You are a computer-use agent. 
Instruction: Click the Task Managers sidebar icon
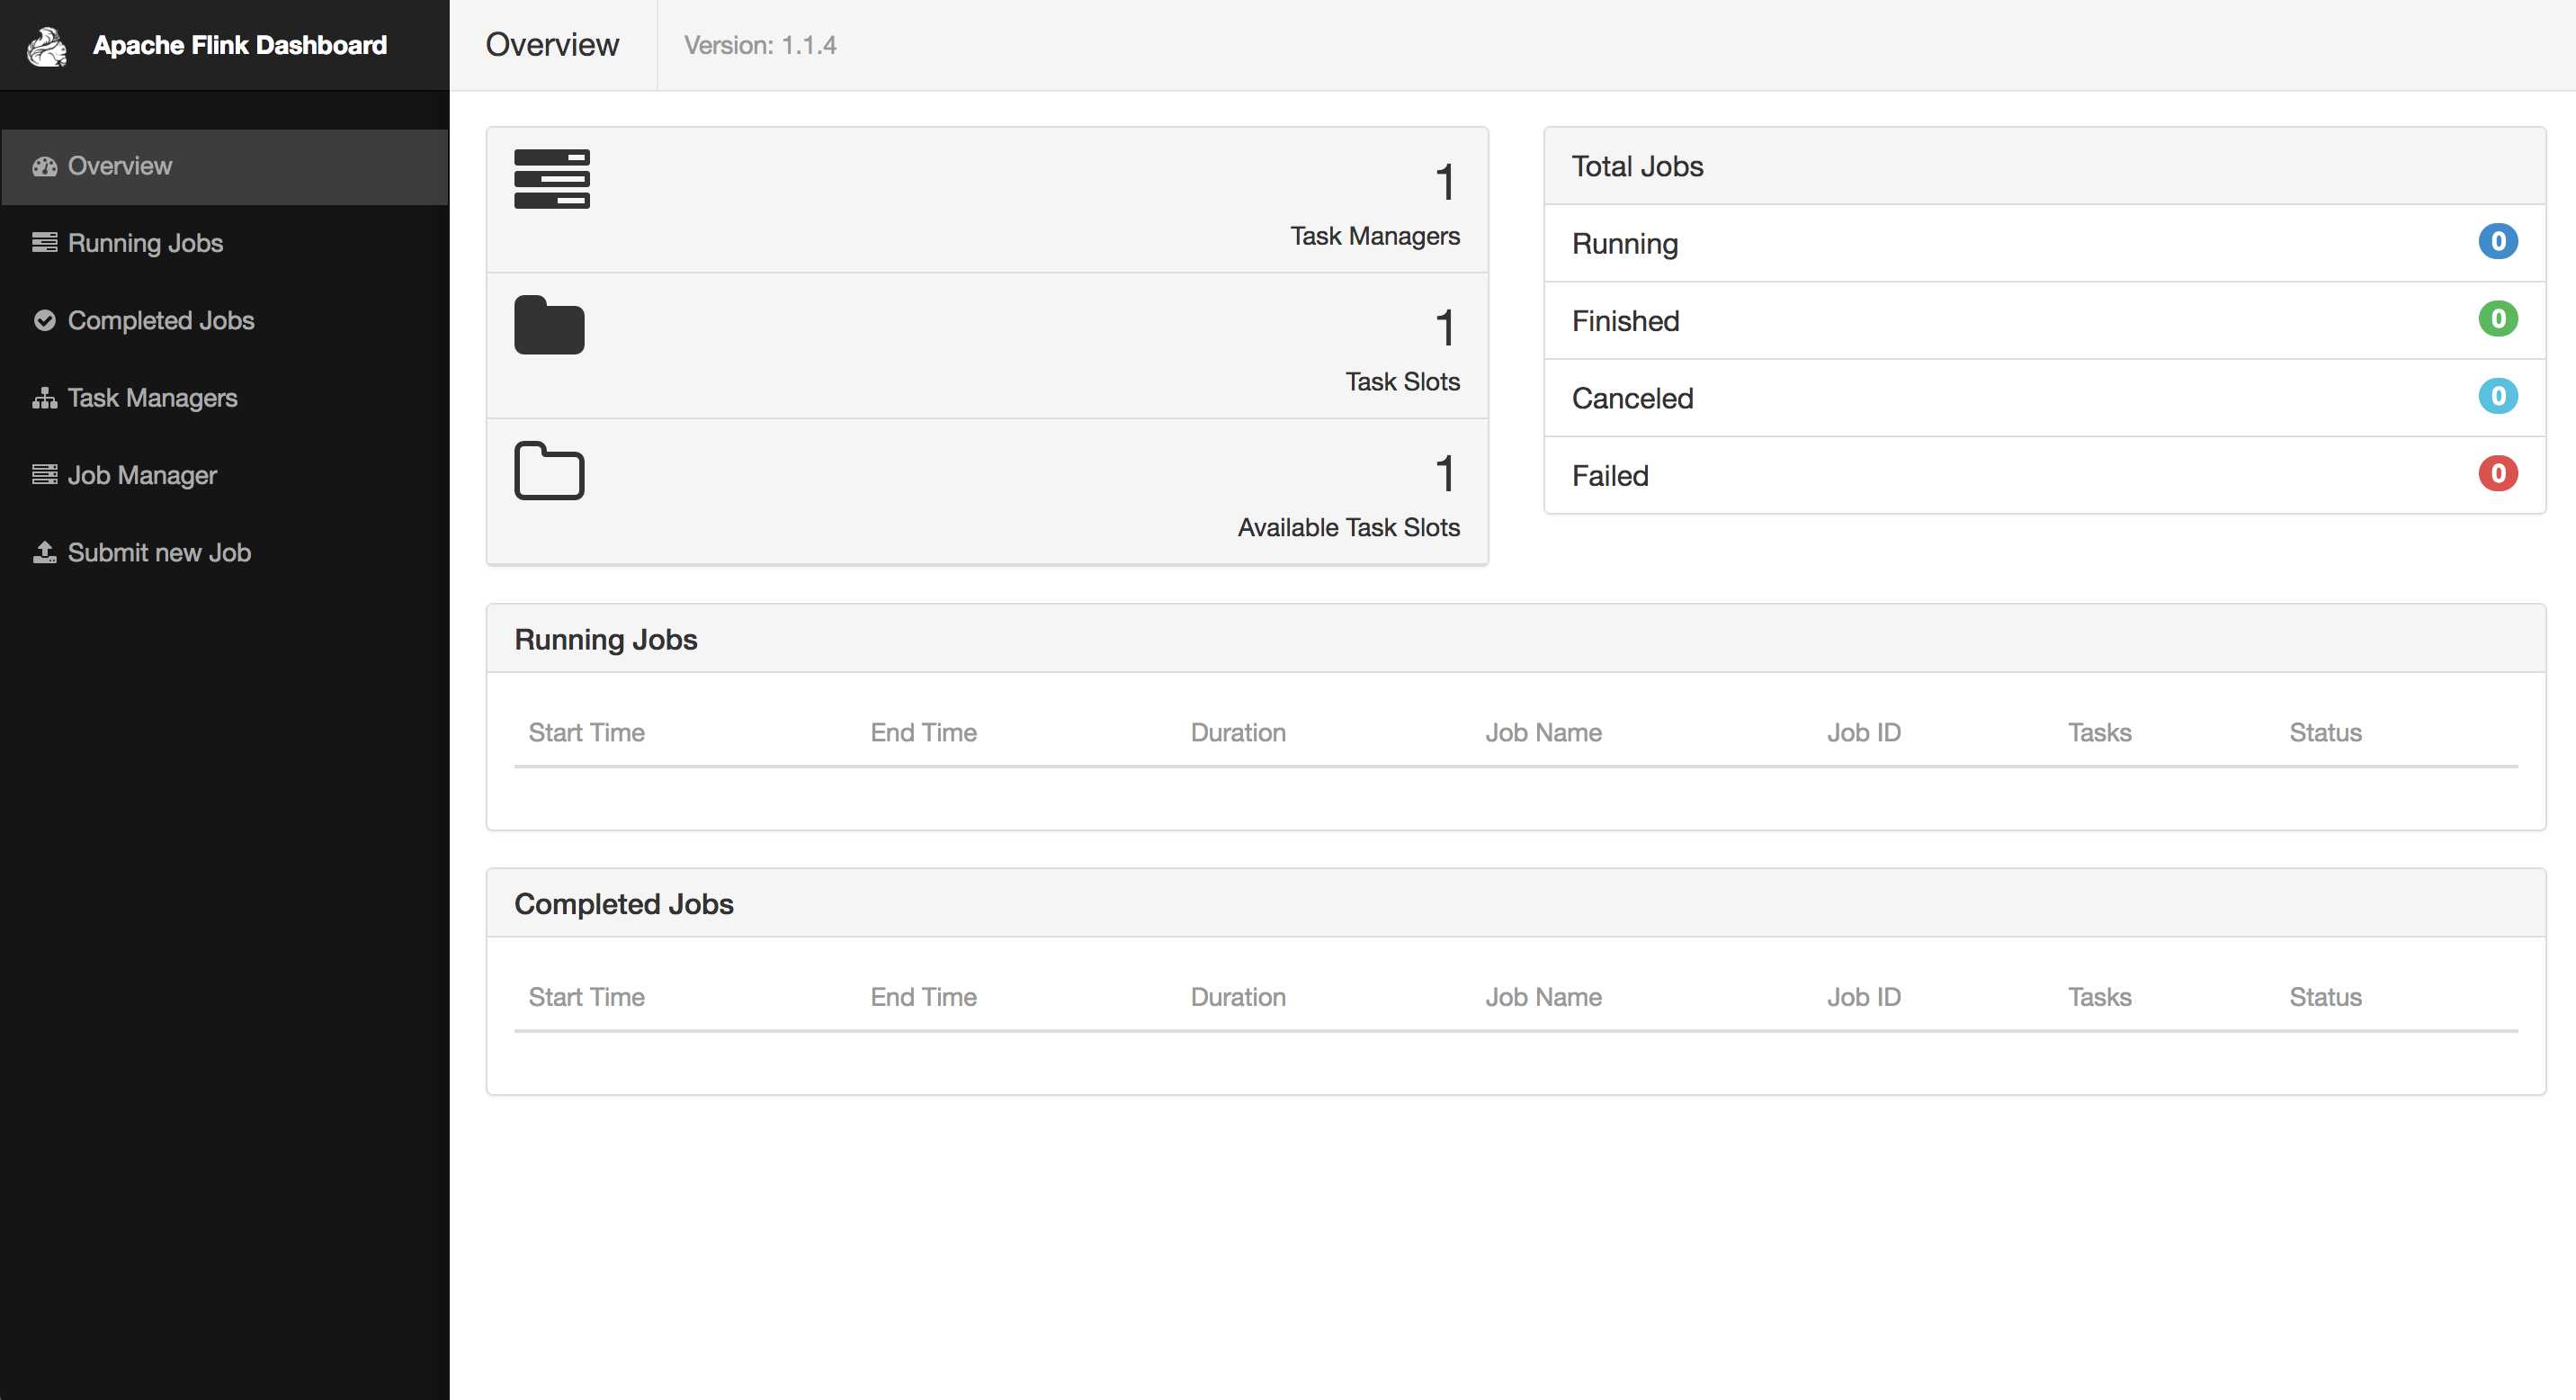(x=45, y=397)
